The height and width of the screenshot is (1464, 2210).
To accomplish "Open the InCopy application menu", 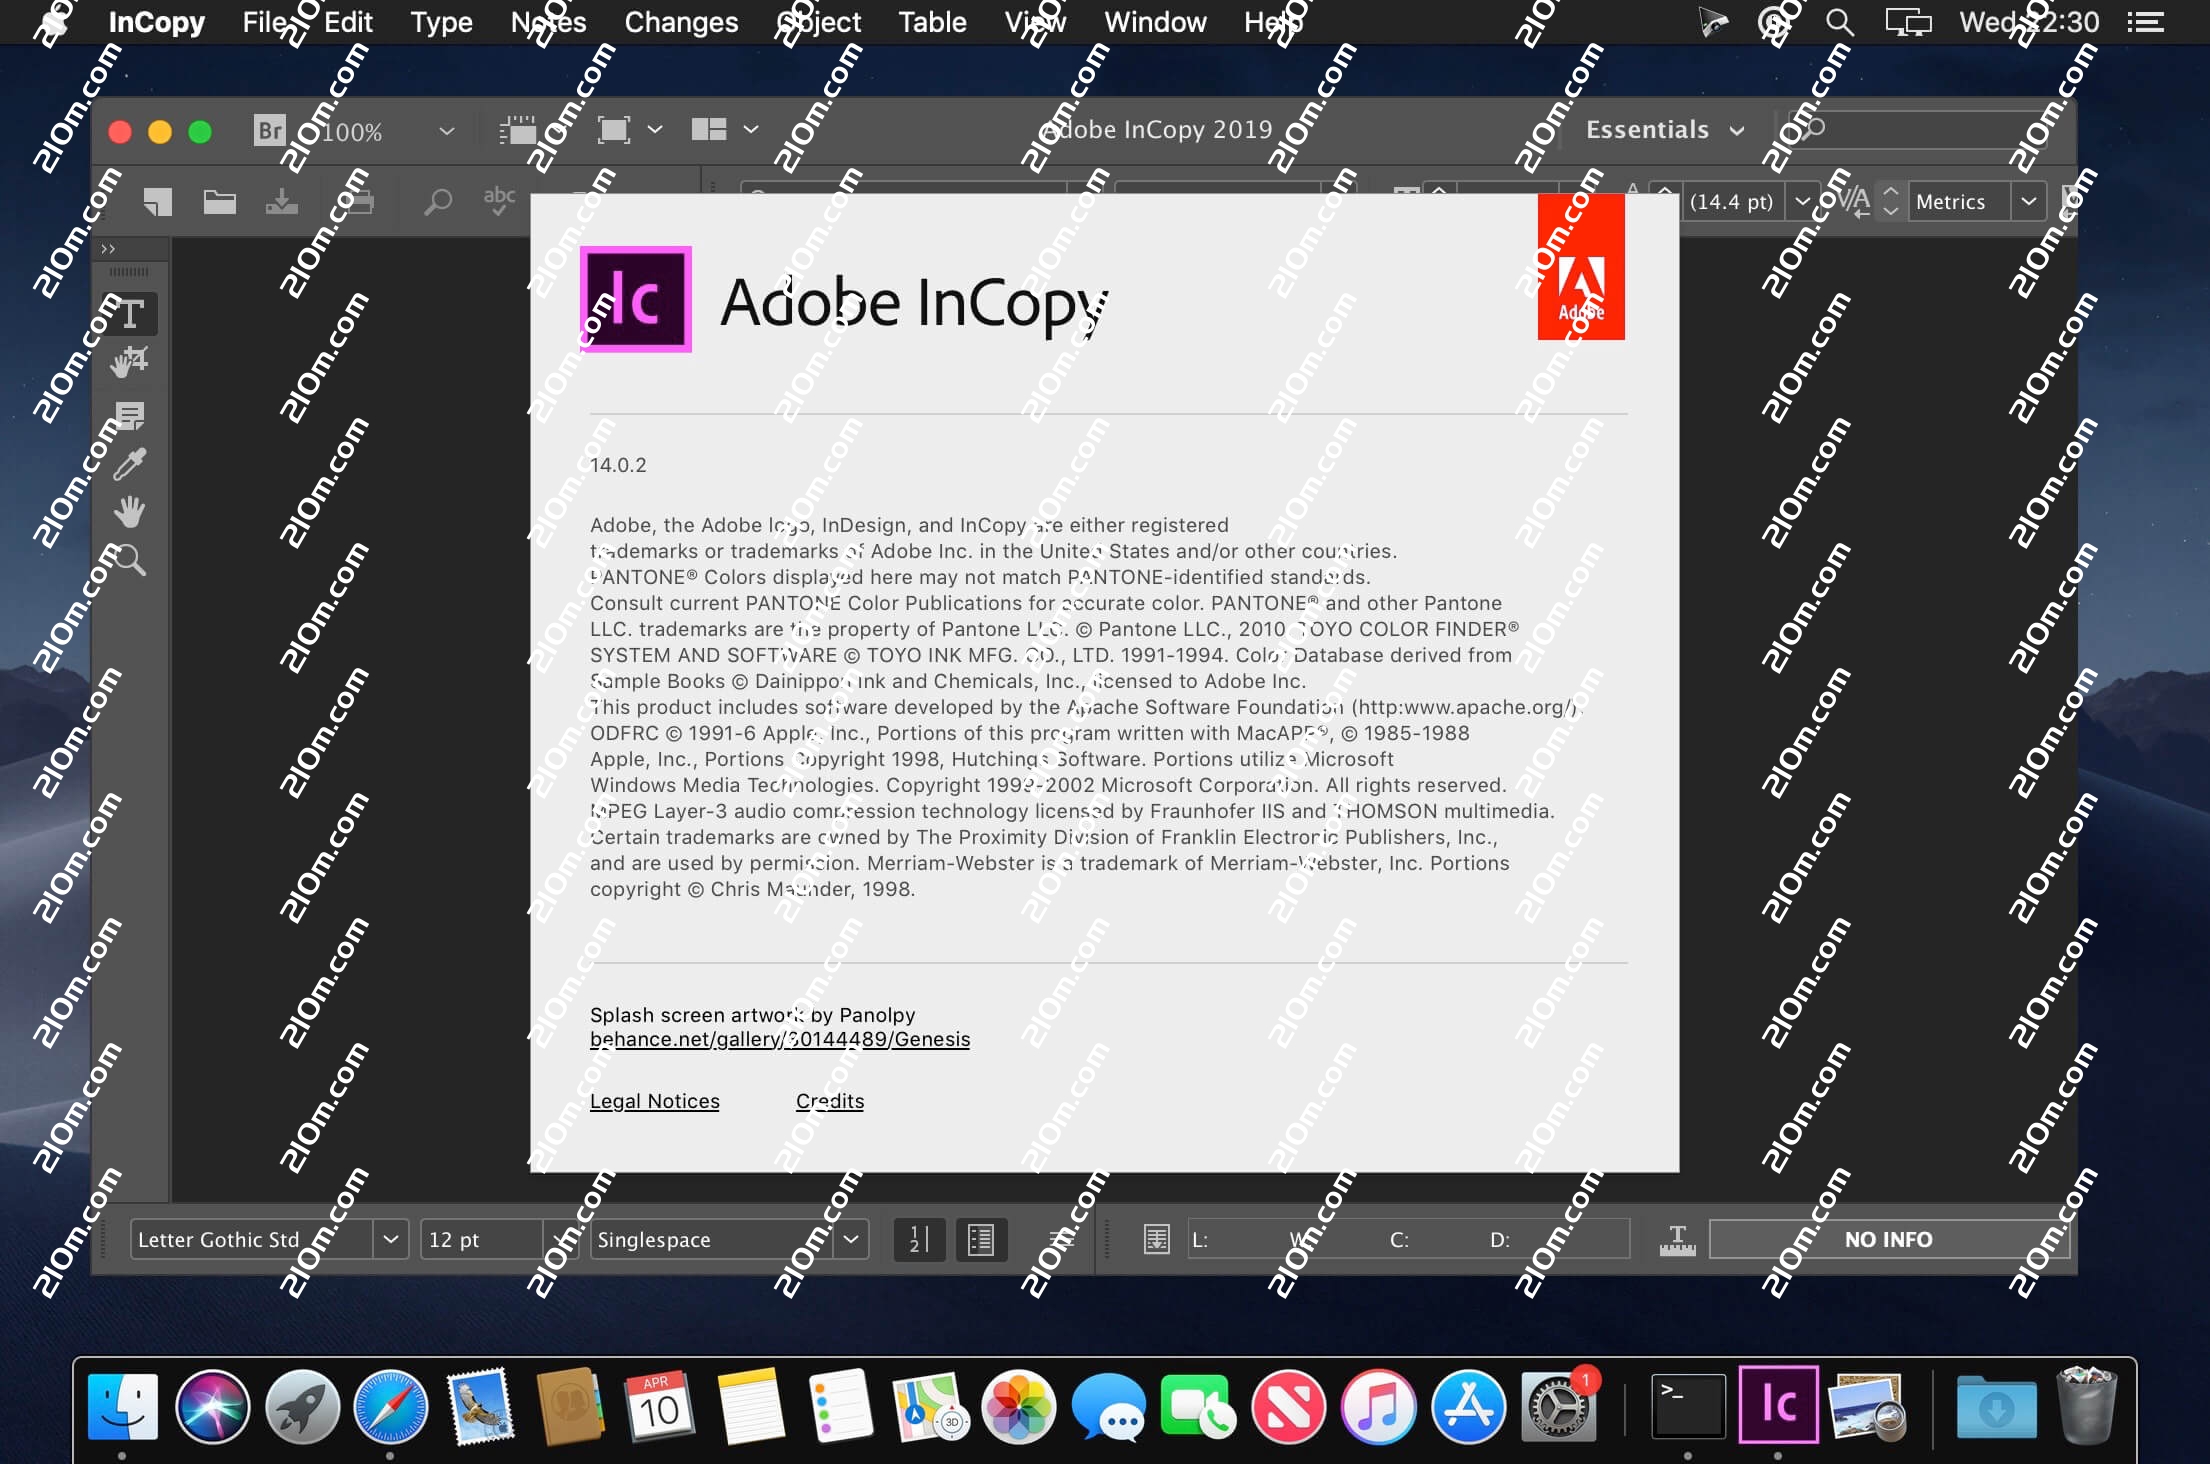I will pyautogui.click(x=156, y=22).
